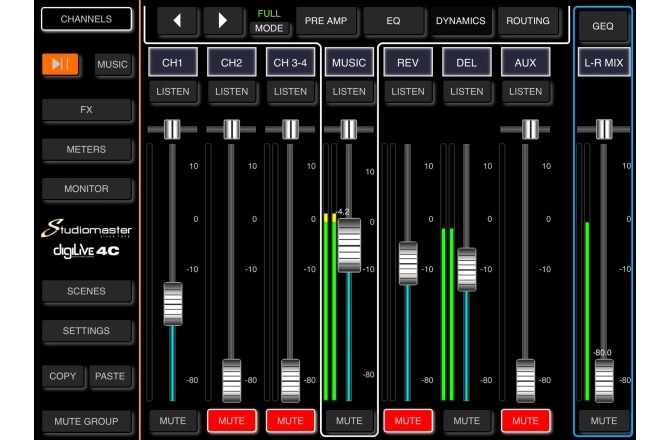672x440 pixels.
Task: Unmute the REV channel
Action: (408, 421)
